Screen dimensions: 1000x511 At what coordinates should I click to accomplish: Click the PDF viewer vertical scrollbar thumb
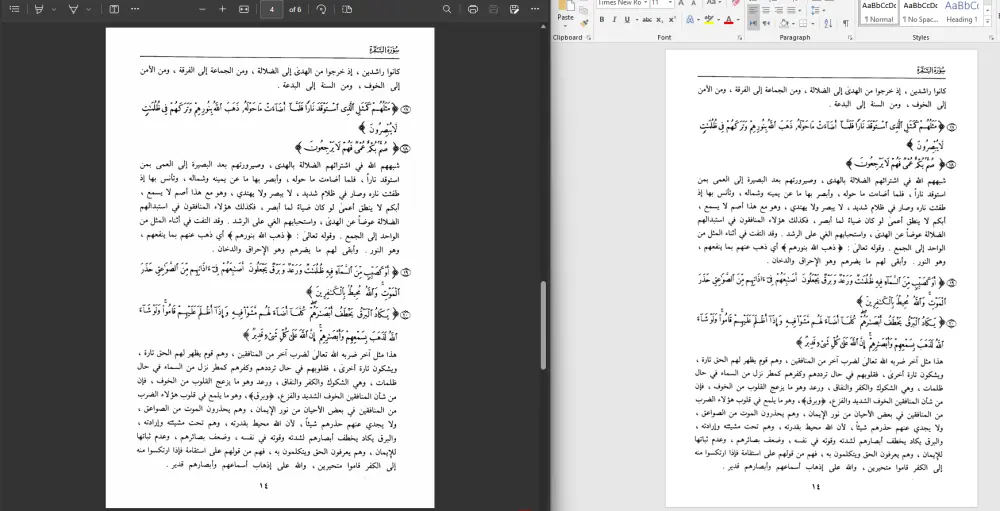[543, 324]
